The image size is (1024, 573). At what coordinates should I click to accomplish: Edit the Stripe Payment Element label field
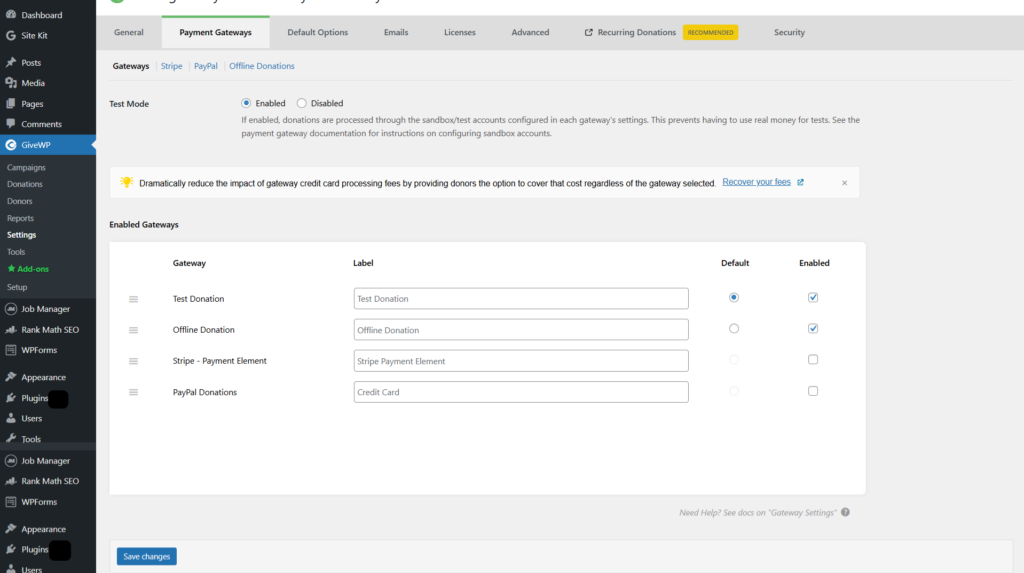pyautogui.click(x=521, y=361)
